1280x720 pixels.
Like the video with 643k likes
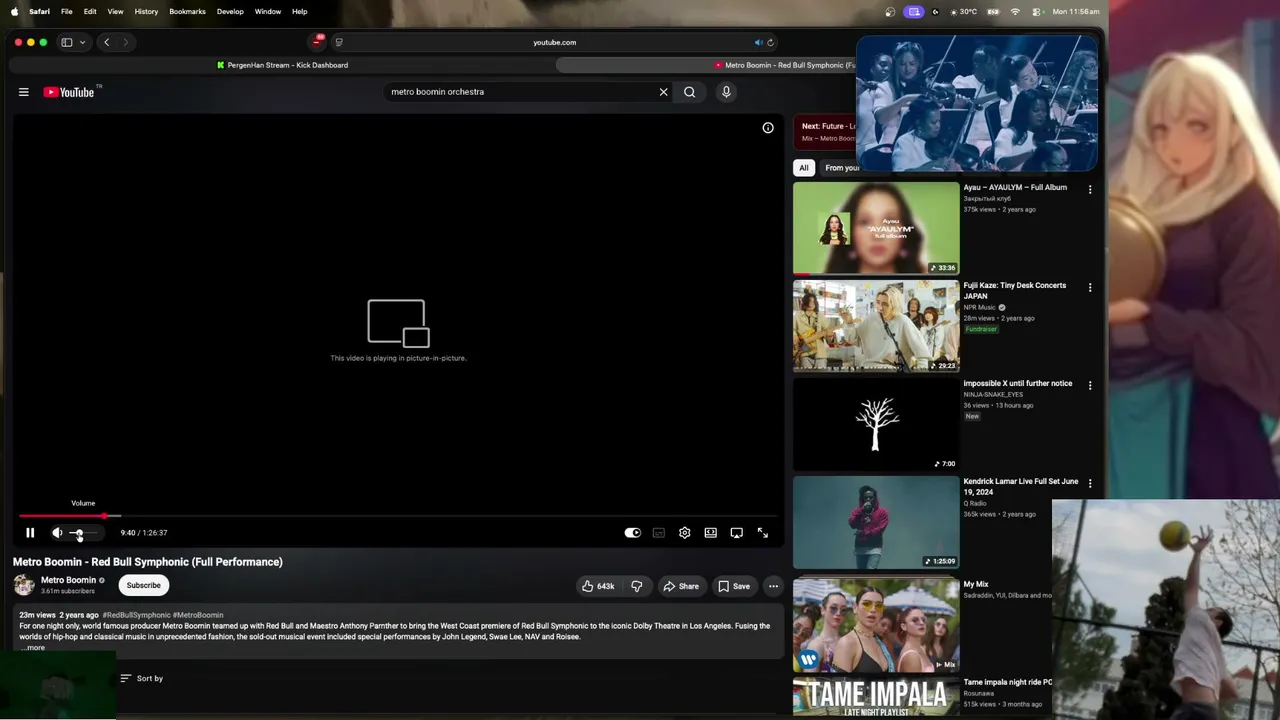pos(598,586)
